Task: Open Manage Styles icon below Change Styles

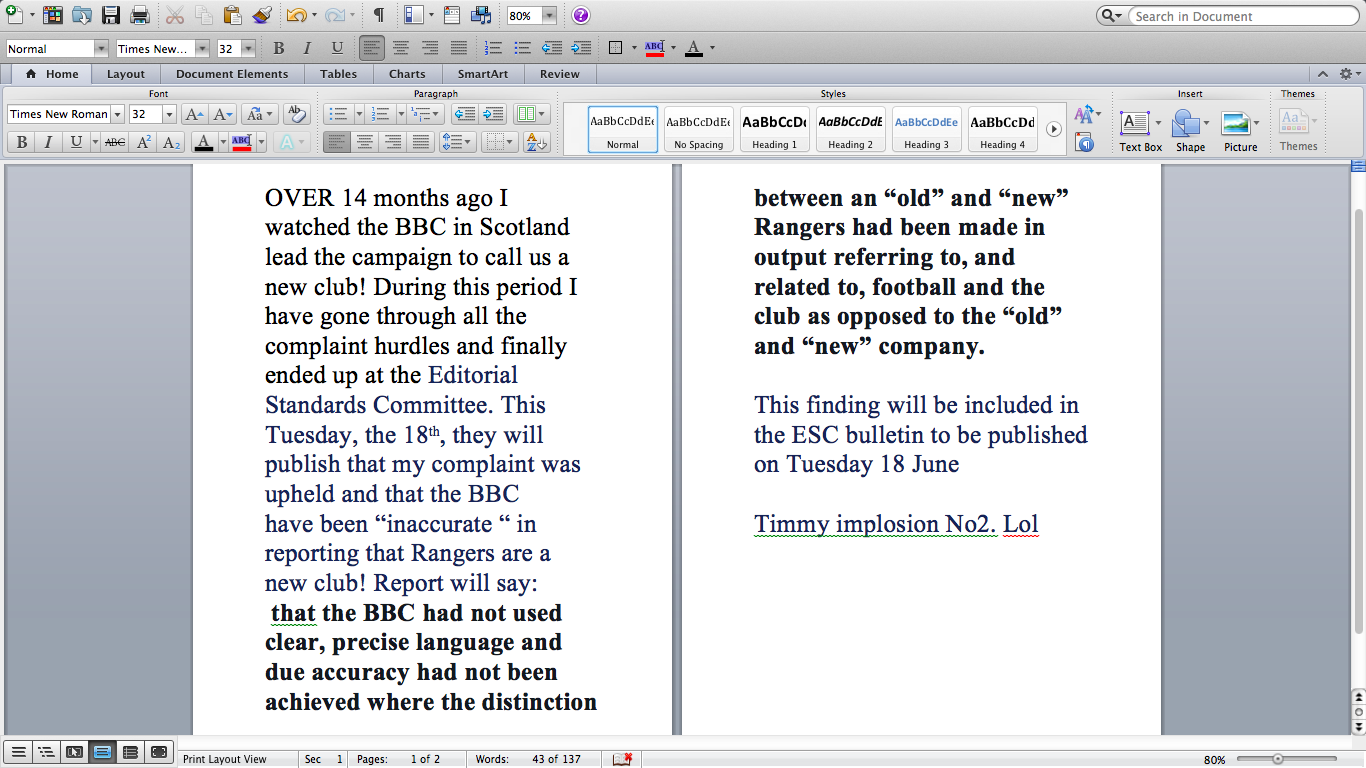Action: 1084,143
